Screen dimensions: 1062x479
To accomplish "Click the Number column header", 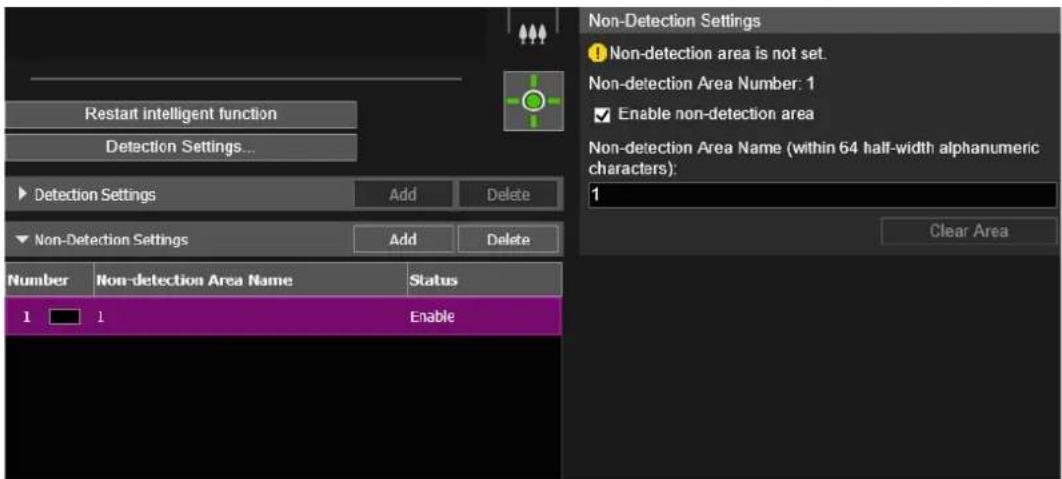I will [x=49, y=280].
